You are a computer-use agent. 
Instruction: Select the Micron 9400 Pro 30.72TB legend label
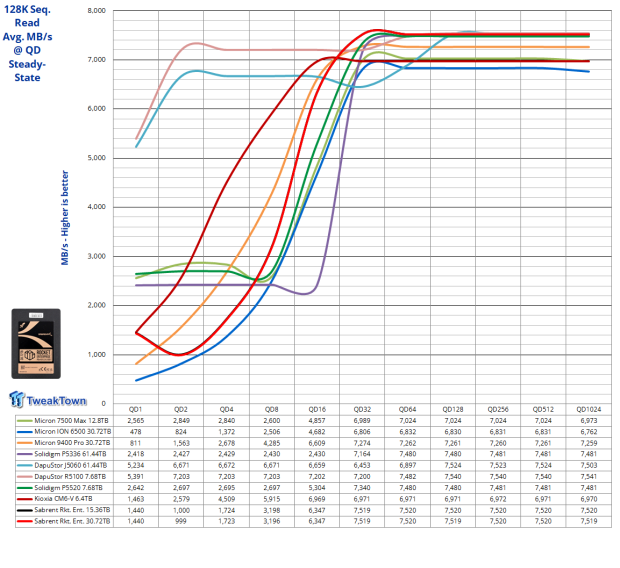[72, 443]
